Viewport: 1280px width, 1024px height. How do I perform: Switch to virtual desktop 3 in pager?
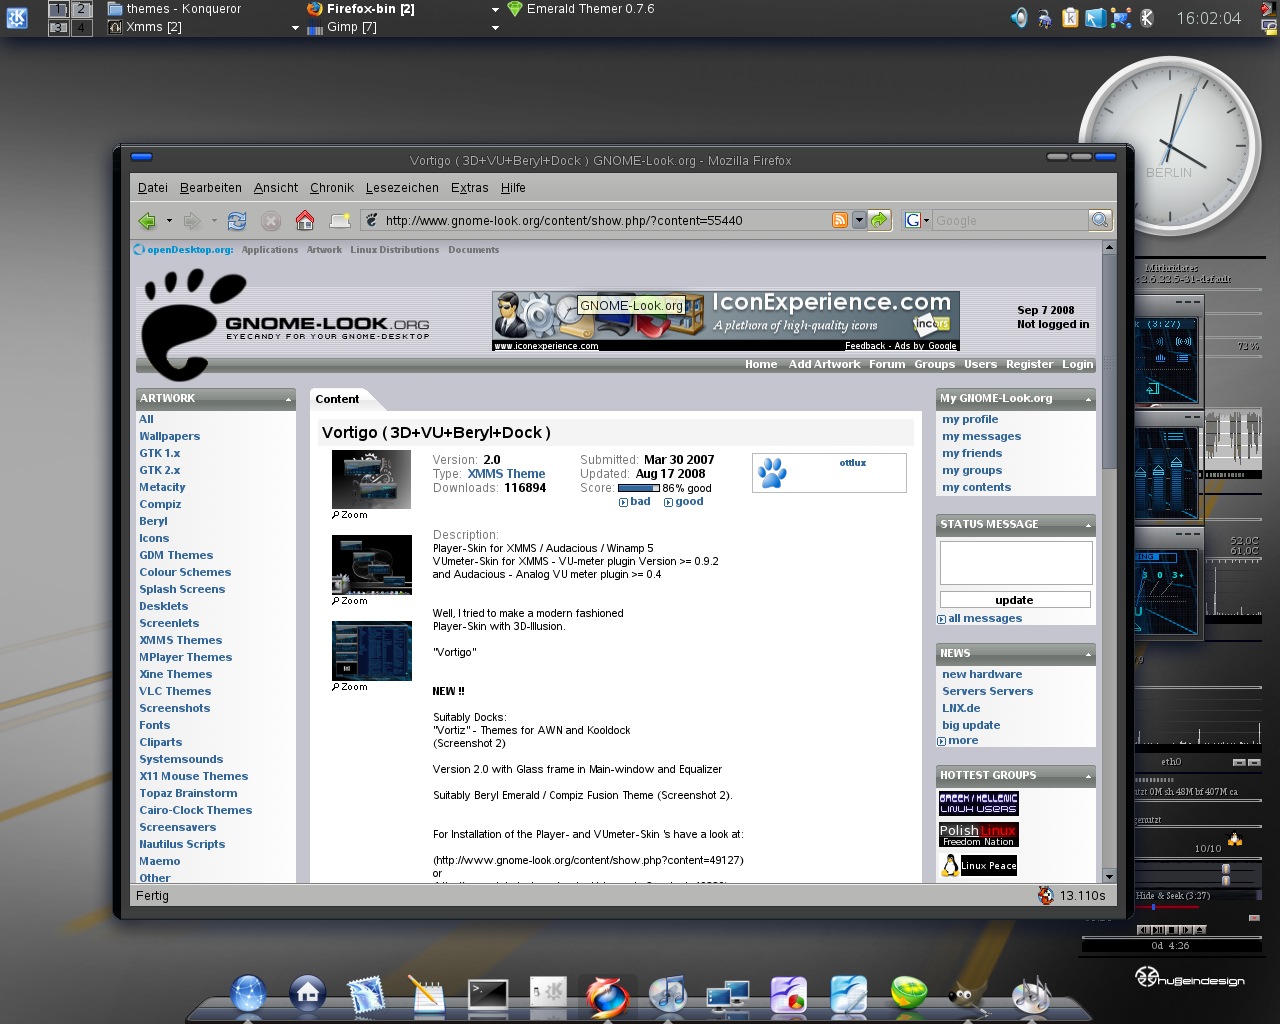click(59, 27)
